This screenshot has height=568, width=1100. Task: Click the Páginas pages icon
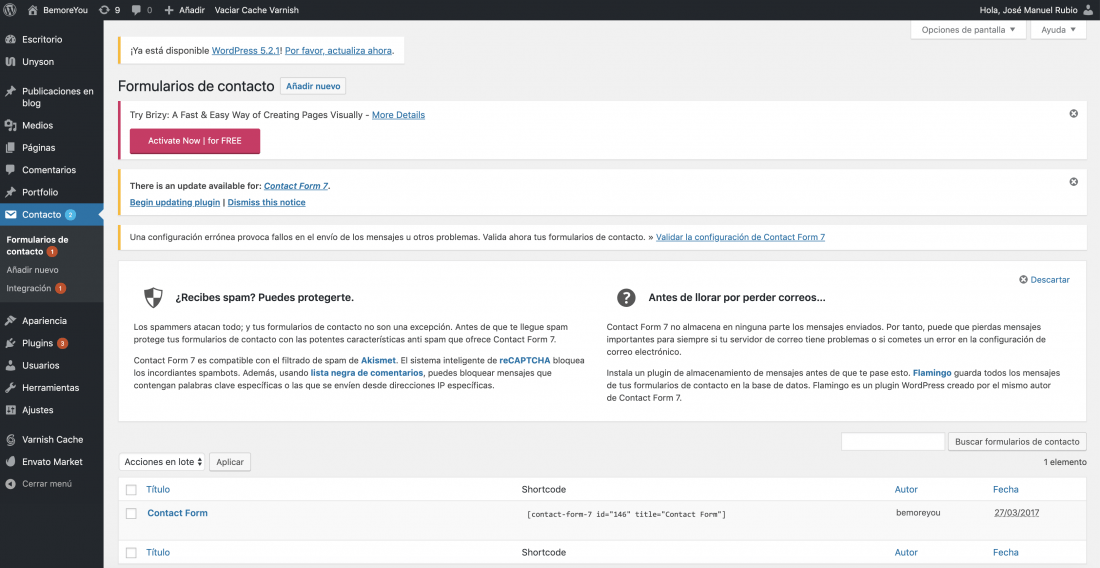(x=11, y=147)
